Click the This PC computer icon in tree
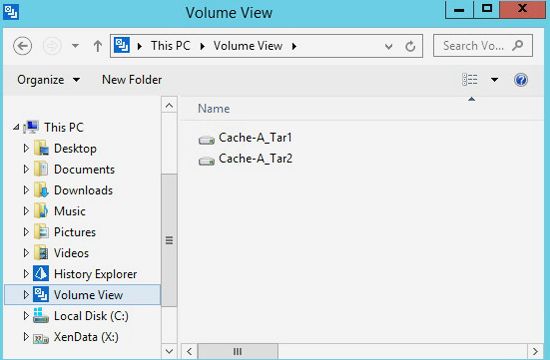550x360 pixels. [31, 127]
